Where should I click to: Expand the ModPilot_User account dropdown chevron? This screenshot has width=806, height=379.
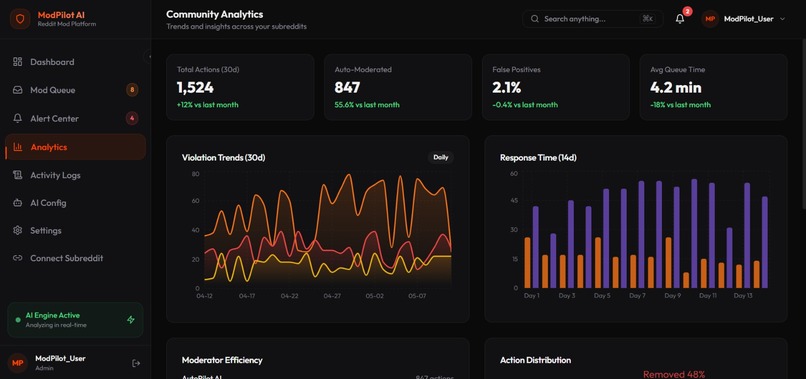(x=782, y=19)
